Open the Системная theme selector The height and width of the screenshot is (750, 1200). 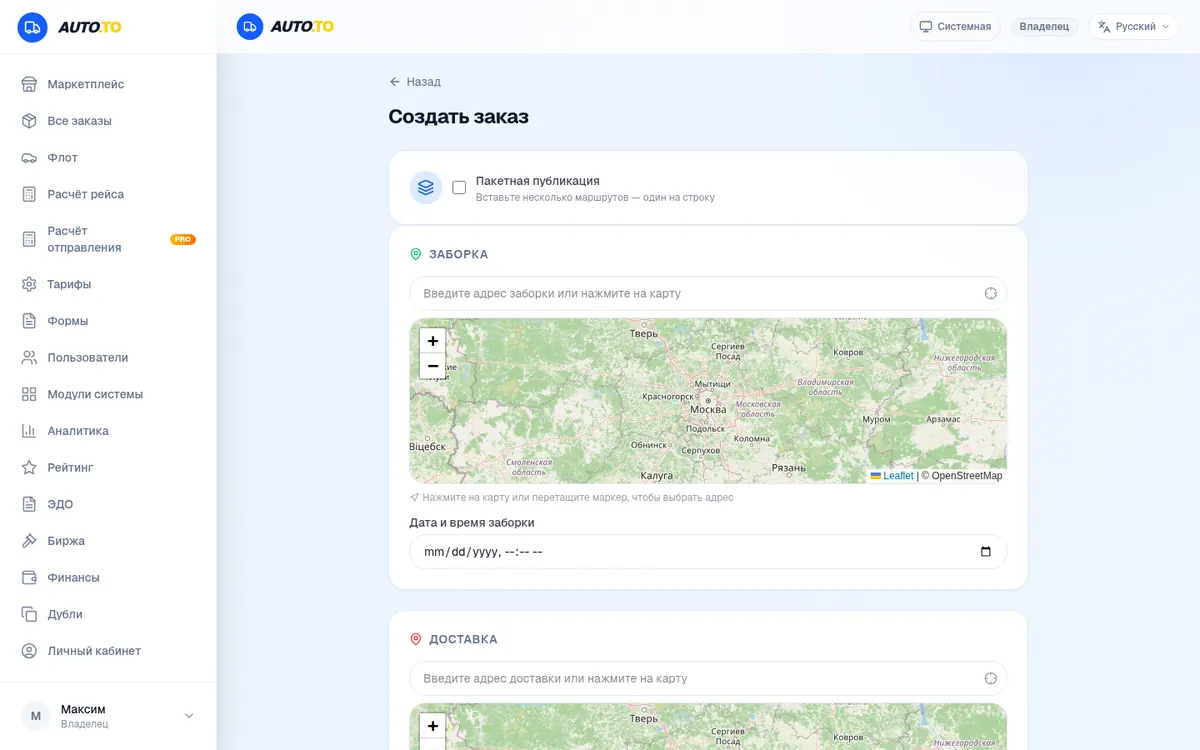point(955,27)
